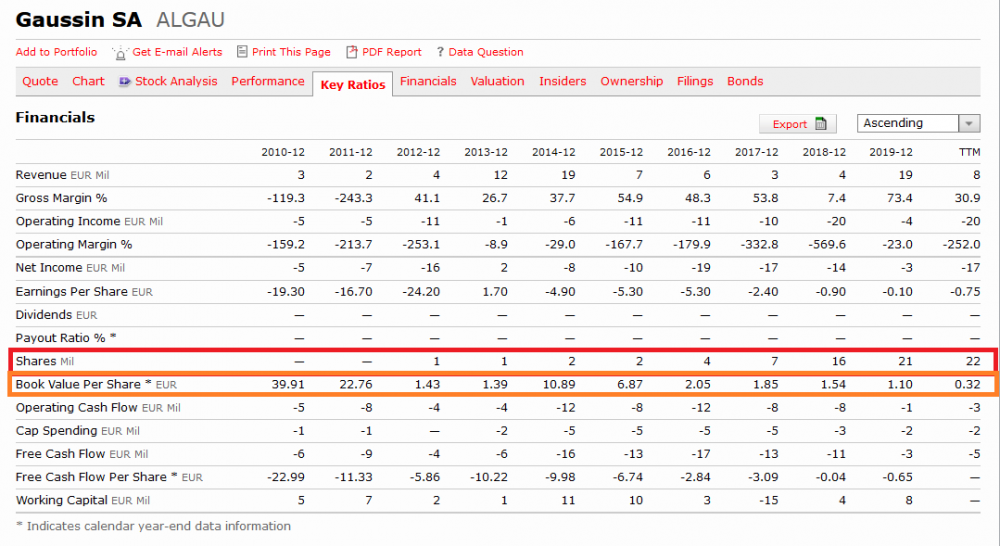Click the Payout Ratio % row label
Viewport: 1000px width, 546px height.
pos(66,337)
